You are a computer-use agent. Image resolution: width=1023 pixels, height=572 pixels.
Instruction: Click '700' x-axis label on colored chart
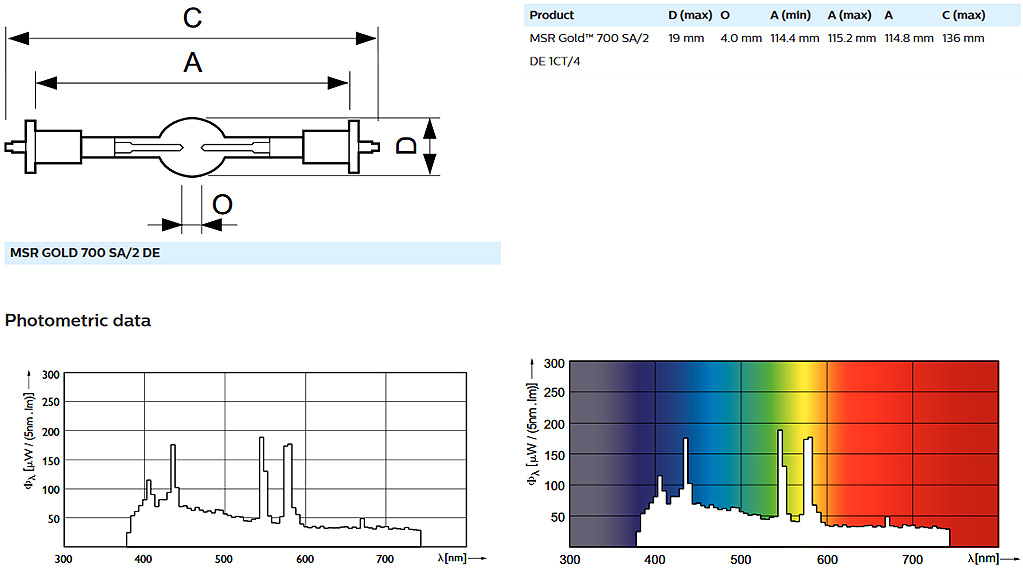[x=912, y=560]
